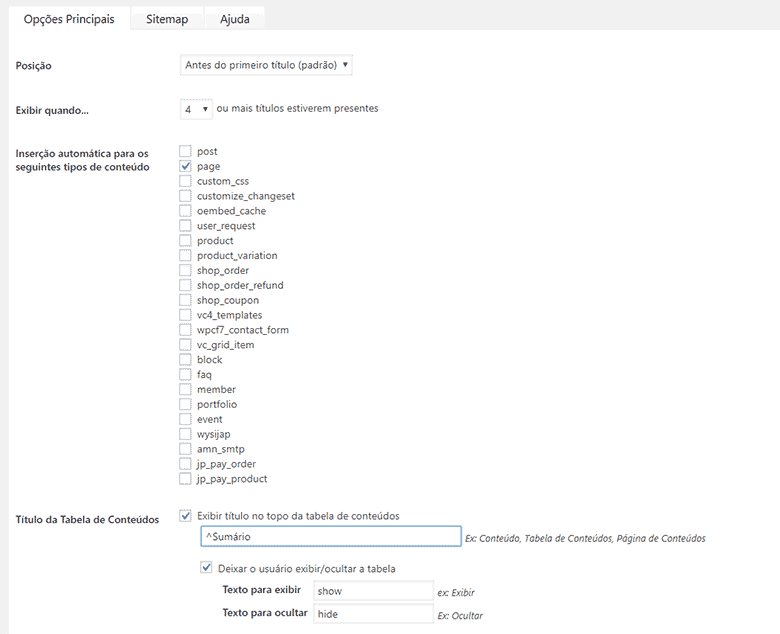Open the Ajuda tab
The height and width of the screenshot is (634, 780).
click(235, 19)
